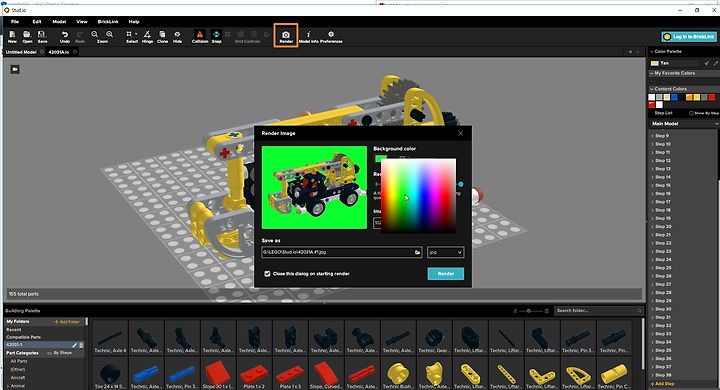Expand the Animal part category

pos(8,386)
